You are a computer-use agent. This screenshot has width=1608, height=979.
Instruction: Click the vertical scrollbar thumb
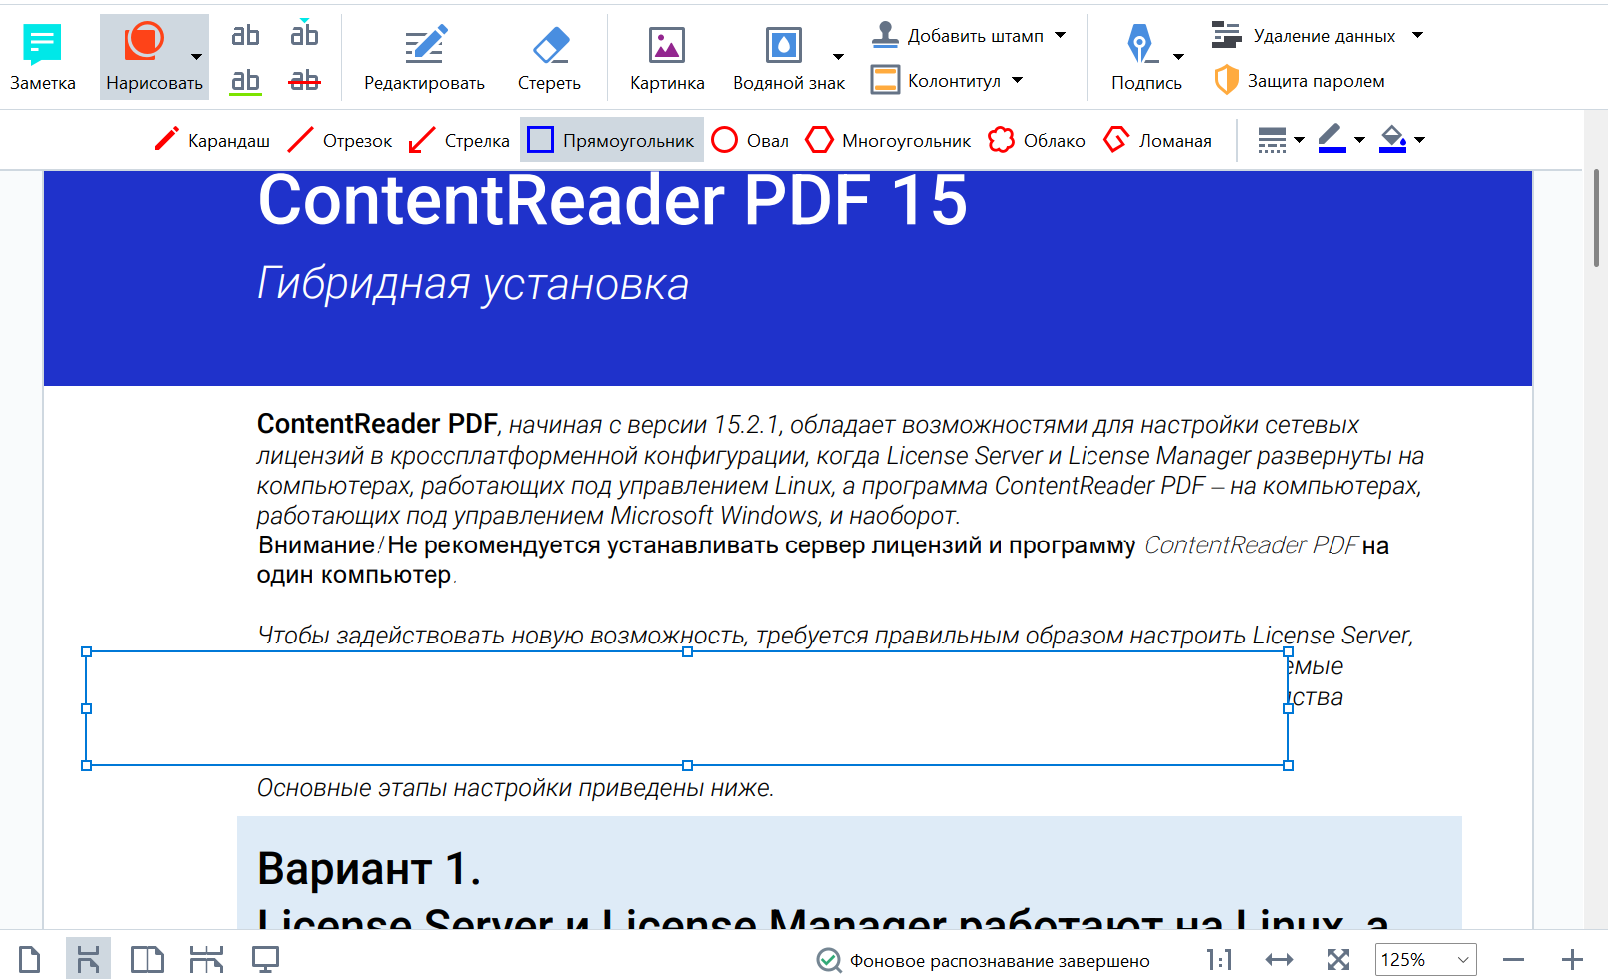1597,218
